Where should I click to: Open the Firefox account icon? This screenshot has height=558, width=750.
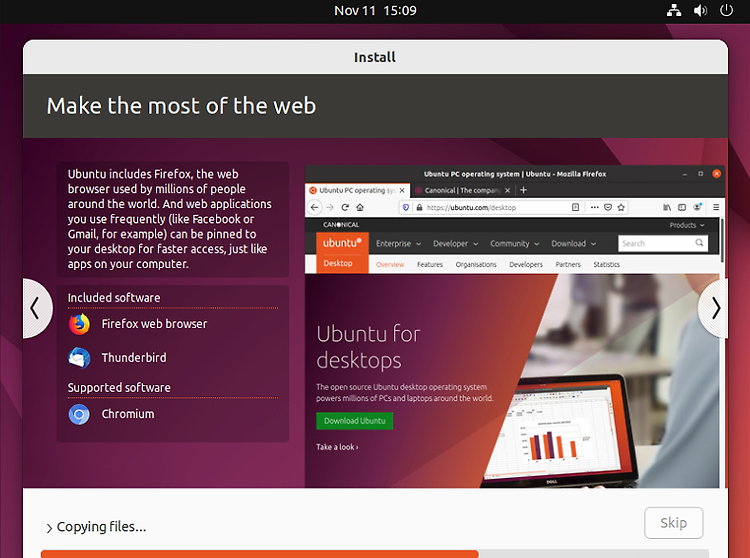click(x=698, y=207)
